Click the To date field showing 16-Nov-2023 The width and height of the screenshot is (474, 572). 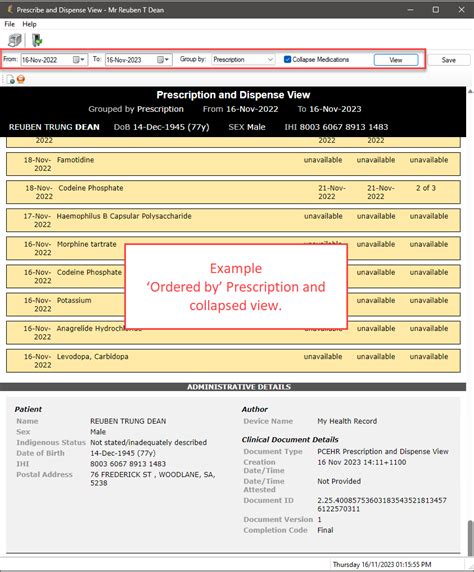pos(131,60)
